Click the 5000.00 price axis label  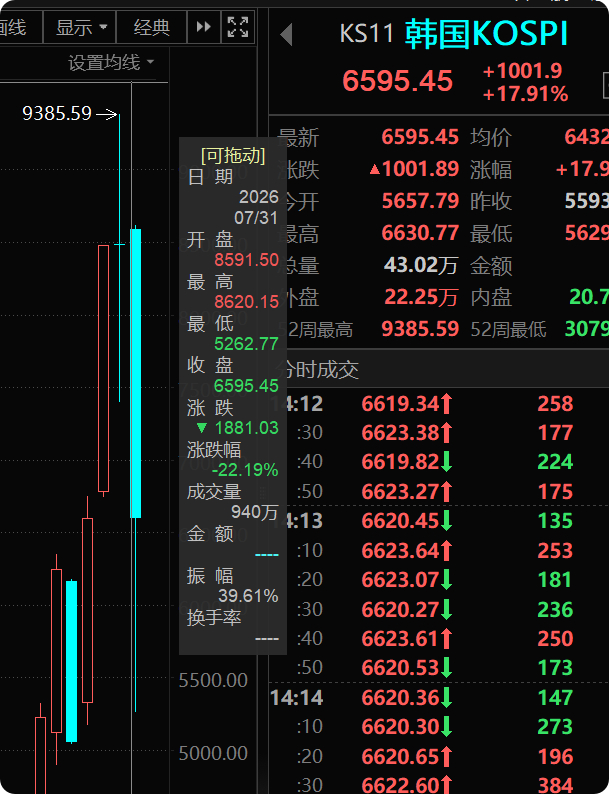click(x=213, y=753)
